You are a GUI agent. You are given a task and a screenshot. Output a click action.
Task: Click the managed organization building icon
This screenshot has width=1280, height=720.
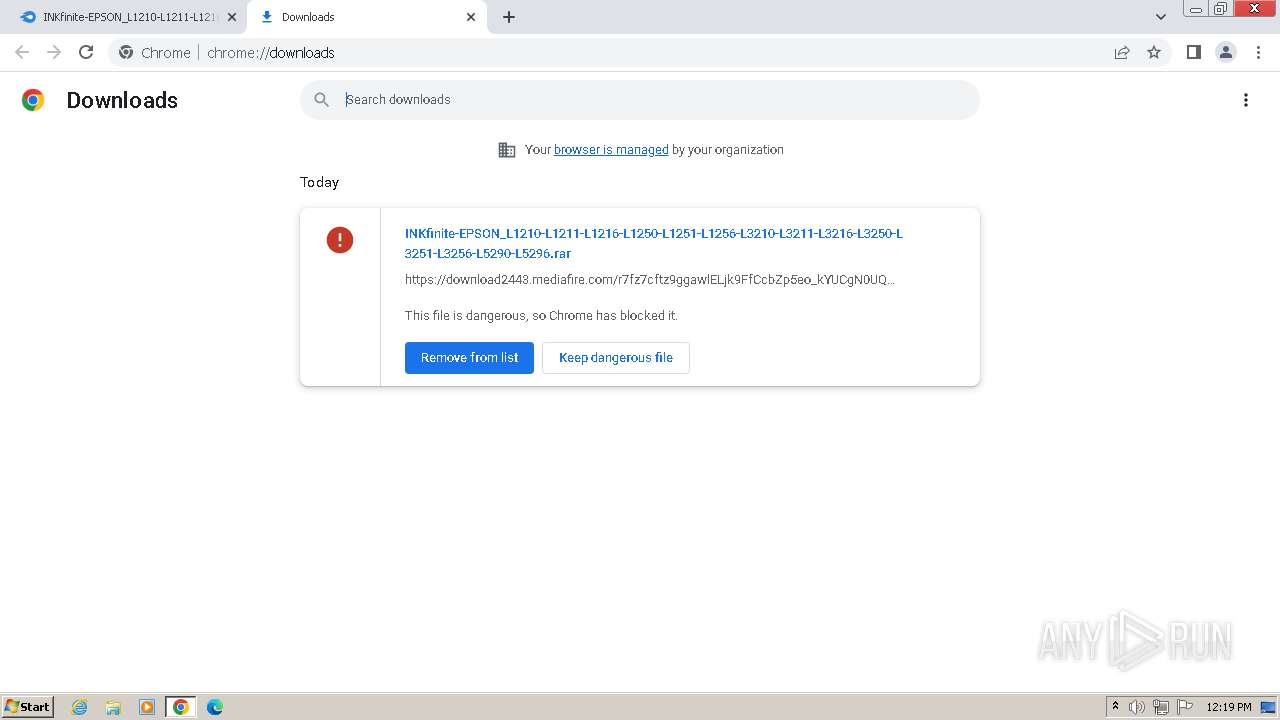[x=507, y=149]
